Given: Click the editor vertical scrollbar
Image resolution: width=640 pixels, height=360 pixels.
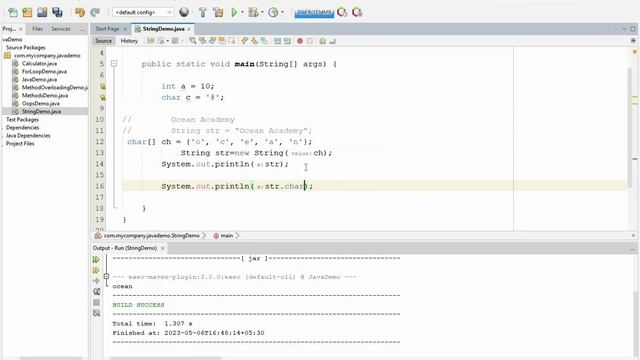Looking at the screenshot, I should pos(631,129).
